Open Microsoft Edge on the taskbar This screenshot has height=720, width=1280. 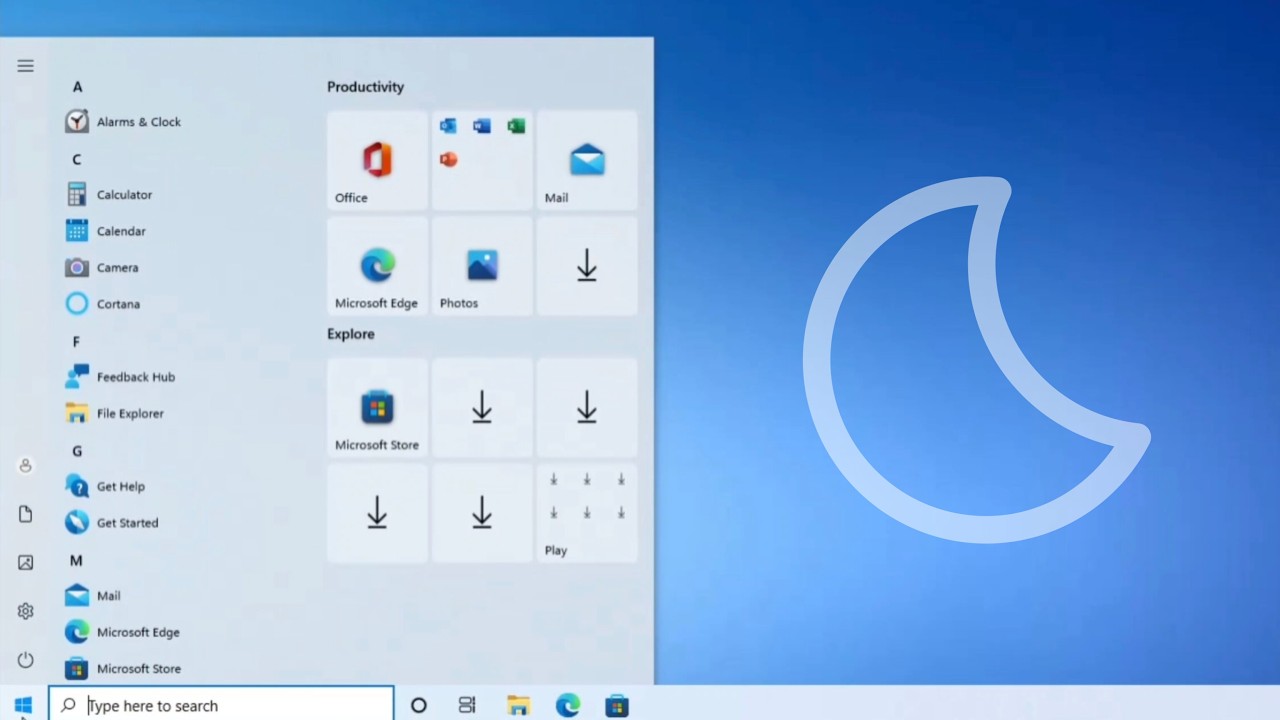click(568, 705)
